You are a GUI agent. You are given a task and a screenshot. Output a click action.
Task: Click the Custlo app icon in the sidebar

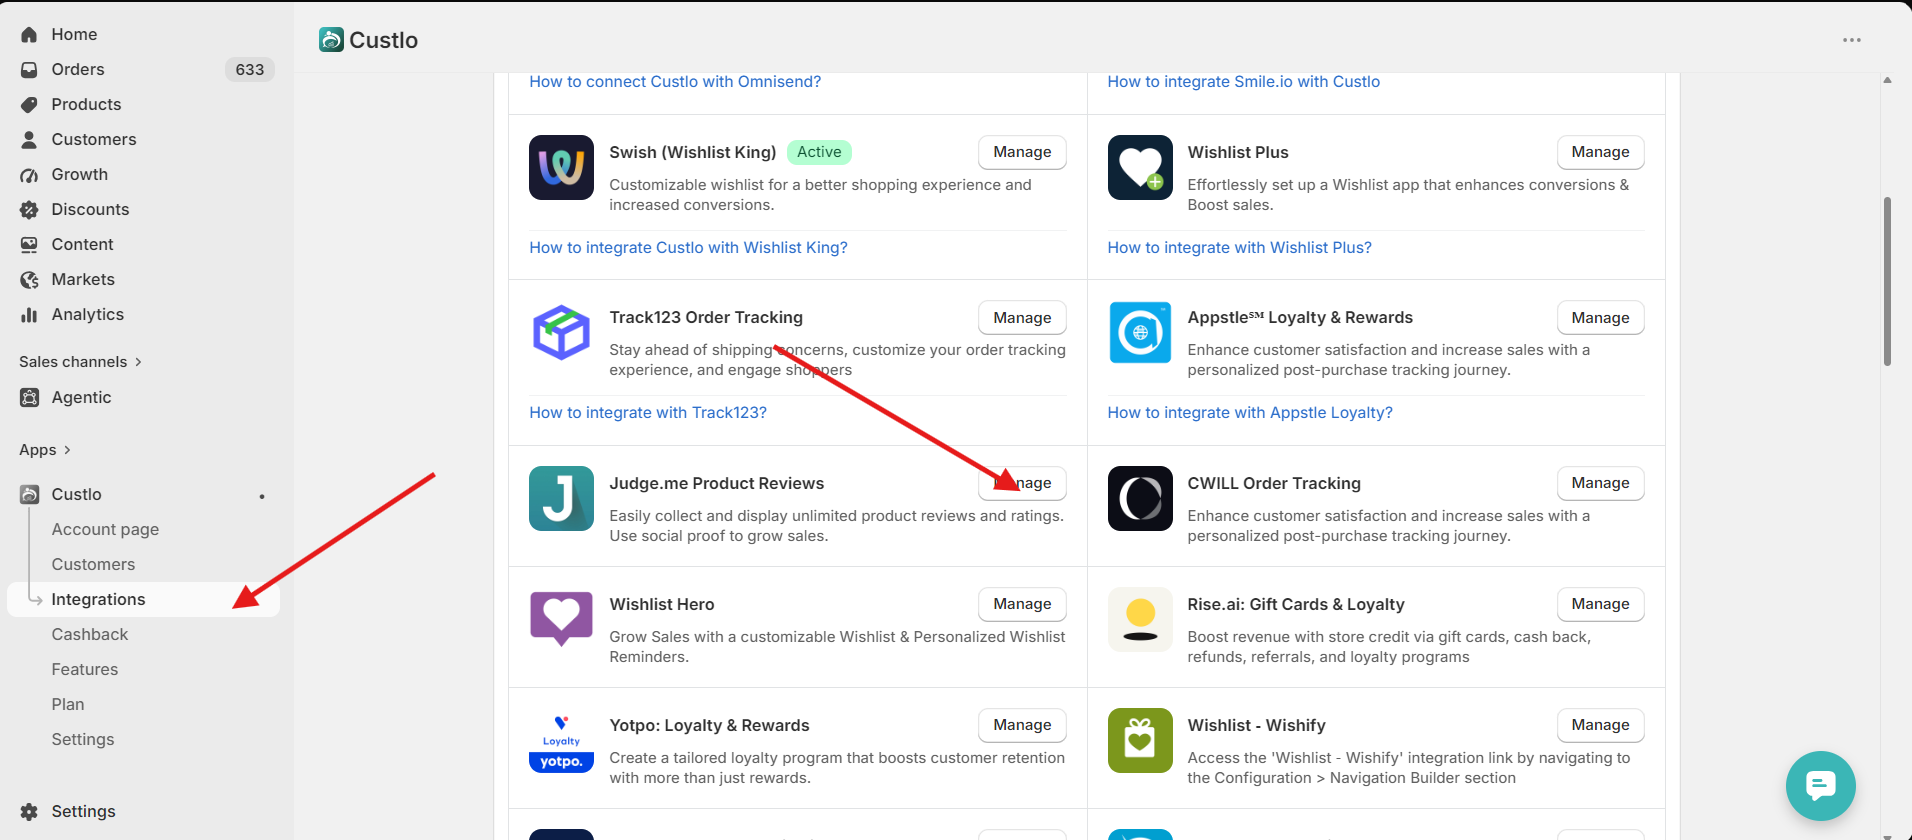(x=29, y=495)
